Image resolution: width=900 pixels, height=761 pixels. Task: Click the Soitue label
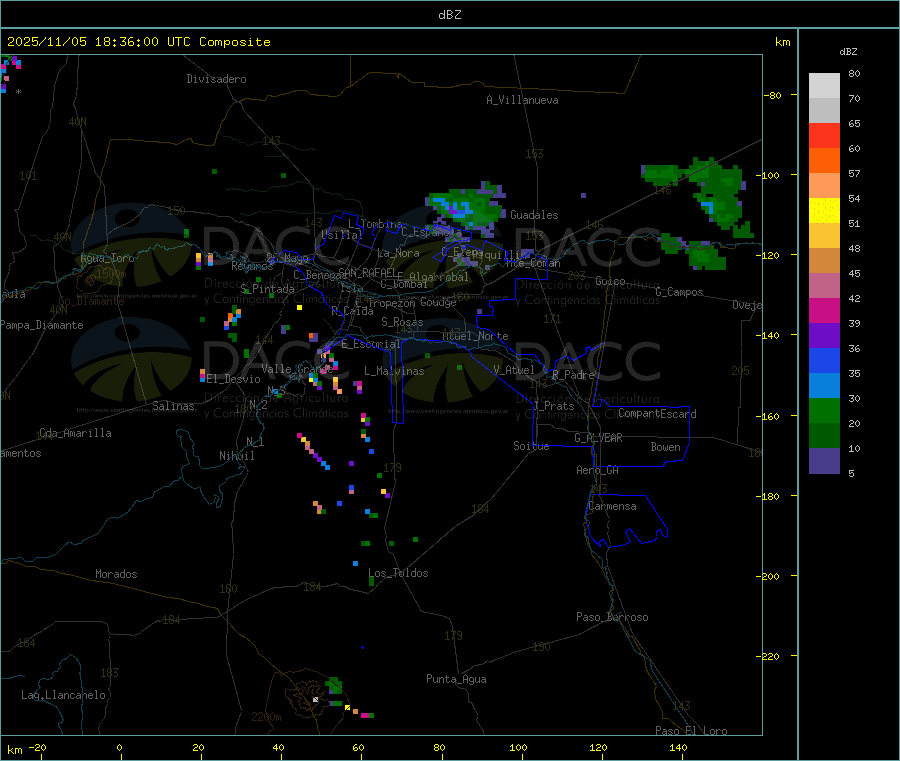(531, 446)
